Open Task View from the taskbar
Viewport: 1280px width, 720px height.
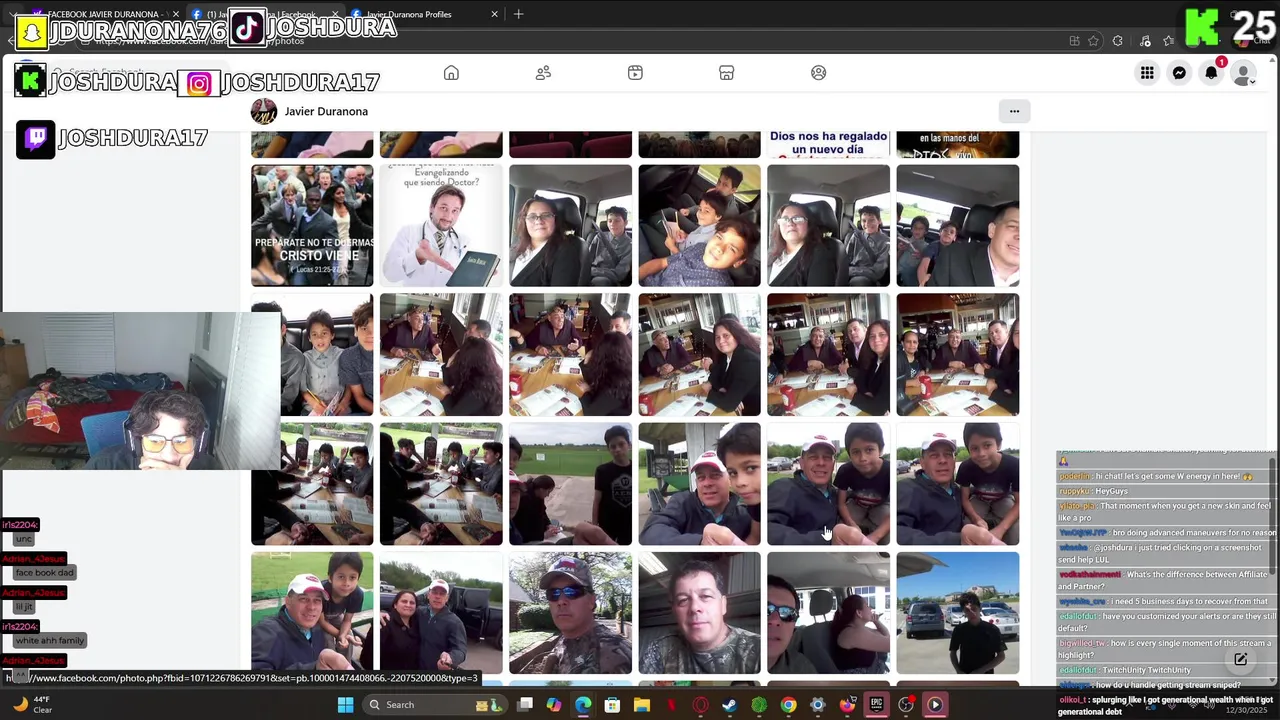point(525,705)
